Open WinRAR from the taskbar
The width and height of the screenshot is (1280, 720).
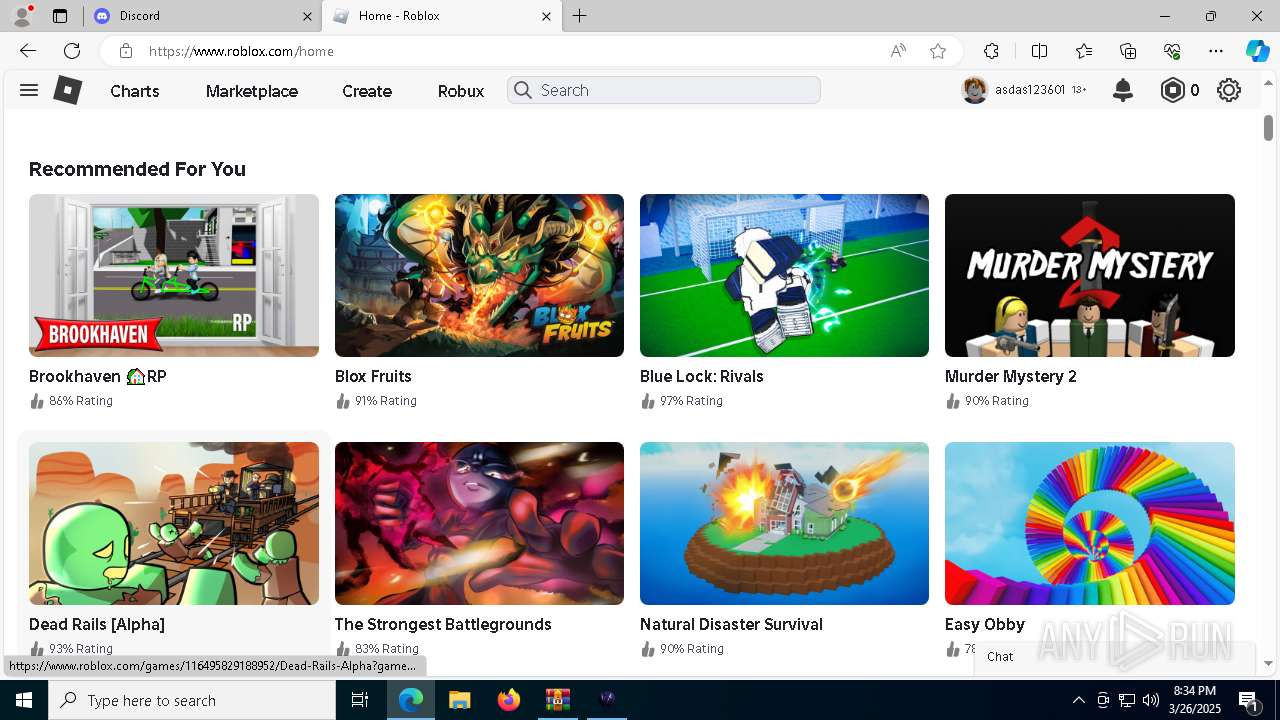[557, 700]
